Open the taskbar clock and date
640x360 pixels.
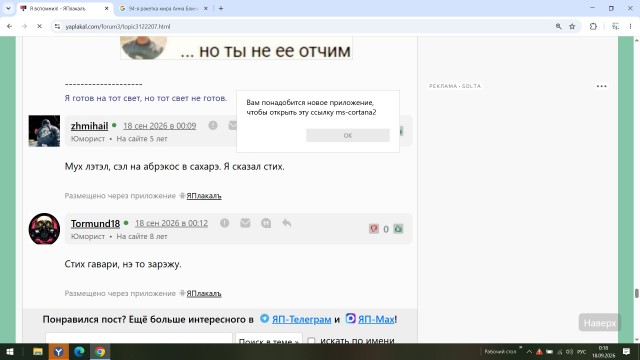pos(603,352)
